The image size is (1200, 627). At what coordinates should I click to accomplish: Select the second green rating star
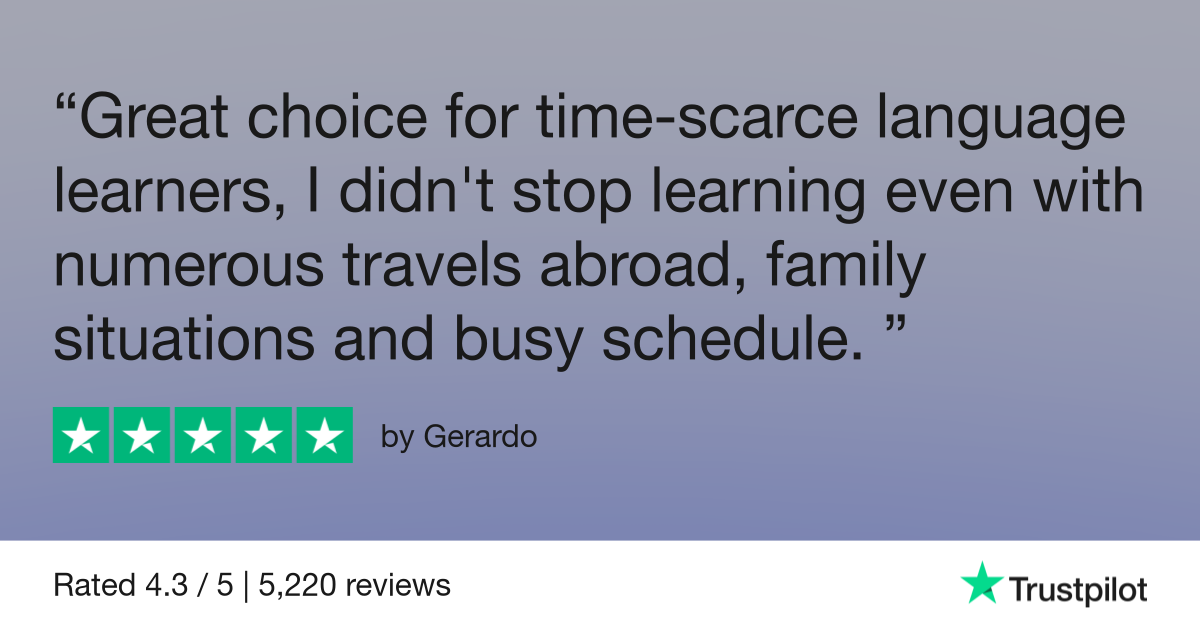[142, 435]
